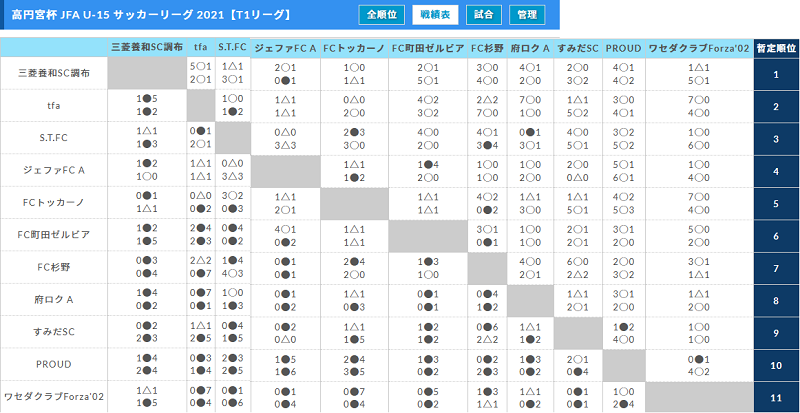Click 三菱養和SC調布 row's score cell against FC町田ゼルビア
This screenshot has width=800, height=413.
428,74
